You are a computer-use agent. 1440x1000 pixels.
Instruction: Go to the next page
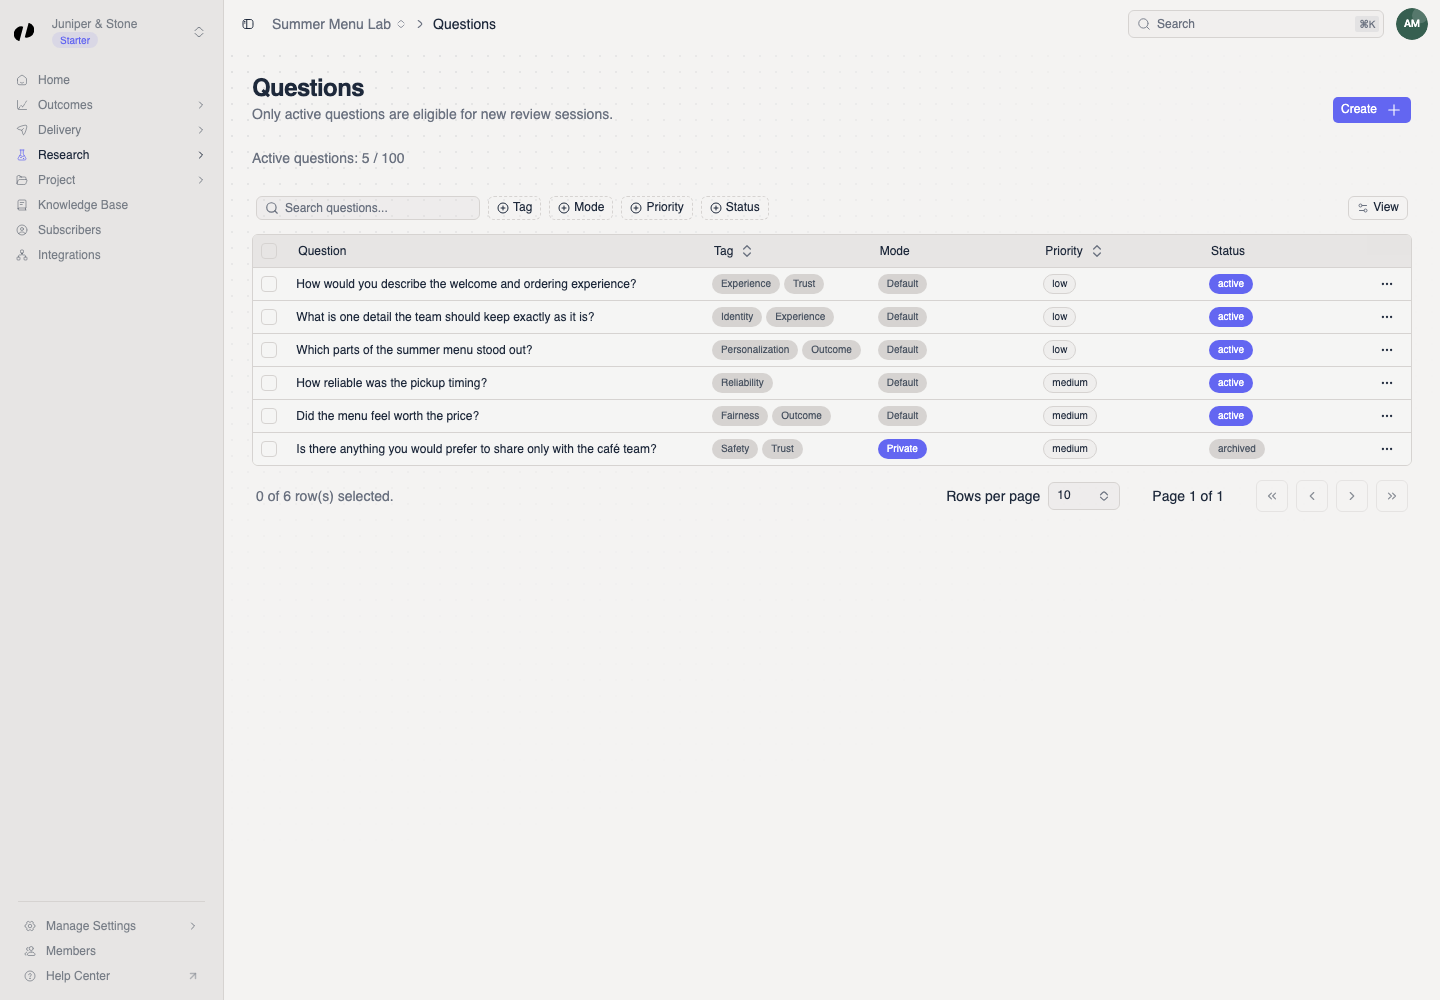(1352, 496)
